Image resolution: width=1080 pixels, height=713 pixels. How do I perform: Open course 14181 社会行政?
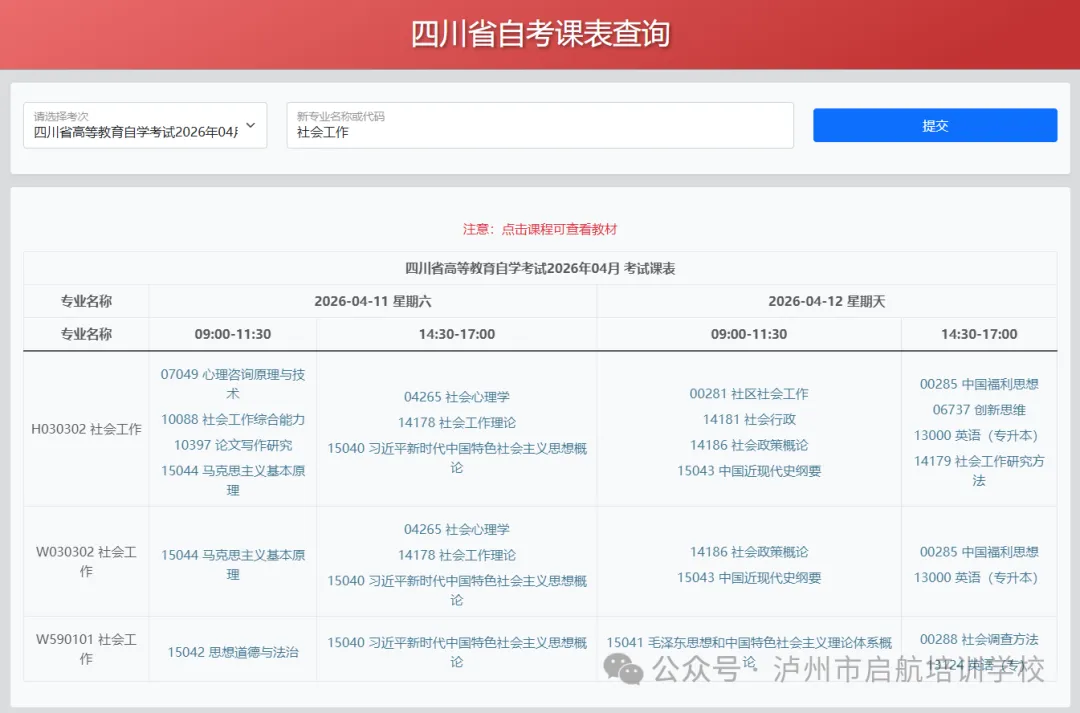[x=749, y=420]
